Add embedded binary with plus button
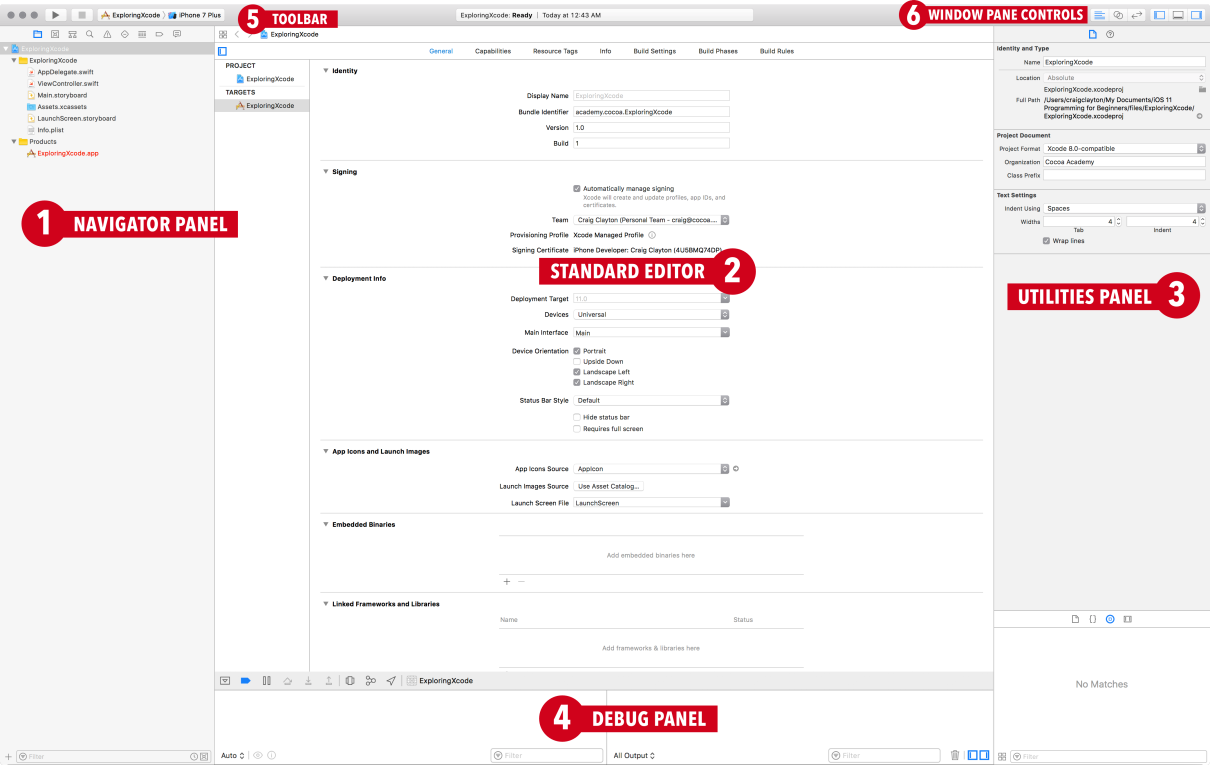Viewport: 1210px width, 765px height. pos(507,581)
